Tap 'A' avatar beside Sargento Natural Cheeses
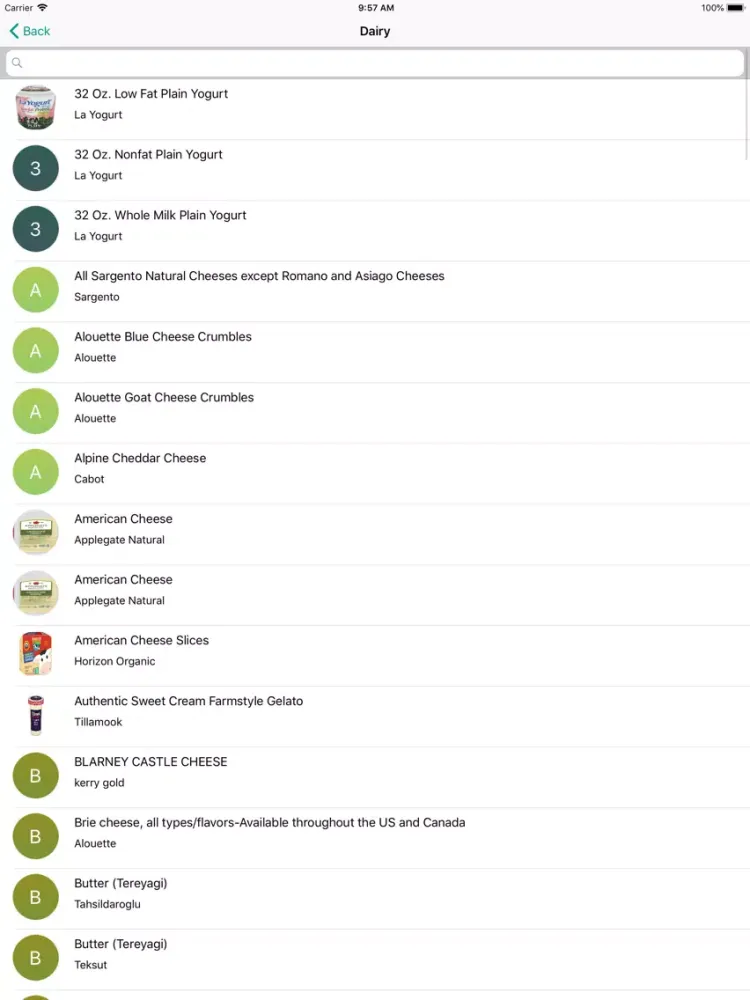This screenshot has width=750, height=1000. point(36,290)
